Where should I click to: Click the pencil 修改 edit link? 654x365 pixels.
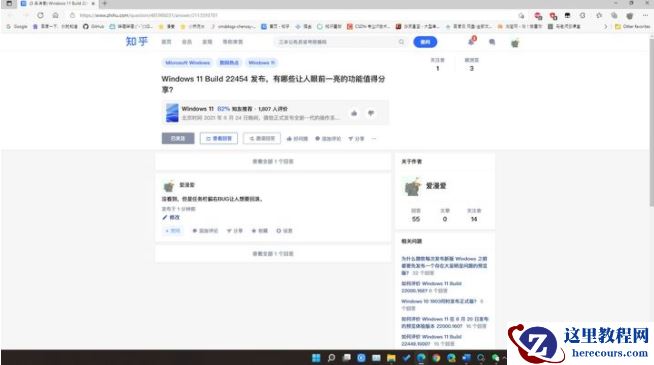tap(171, 217)
